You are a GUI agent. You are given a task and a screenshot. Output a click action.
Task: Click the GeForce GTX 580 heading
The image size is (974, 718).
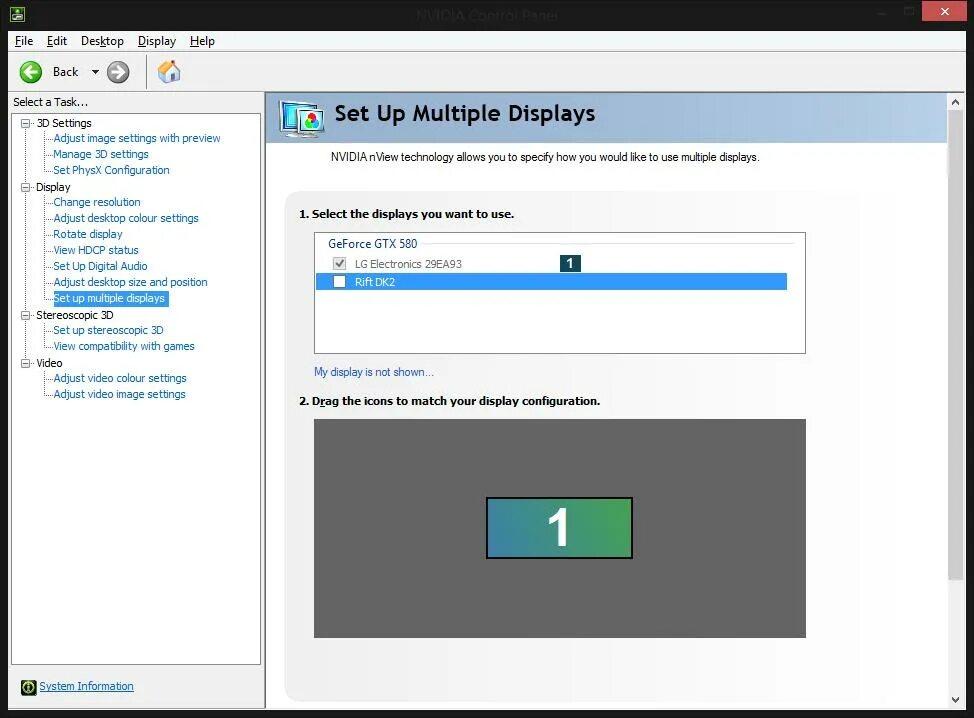(x=373, y=243)
